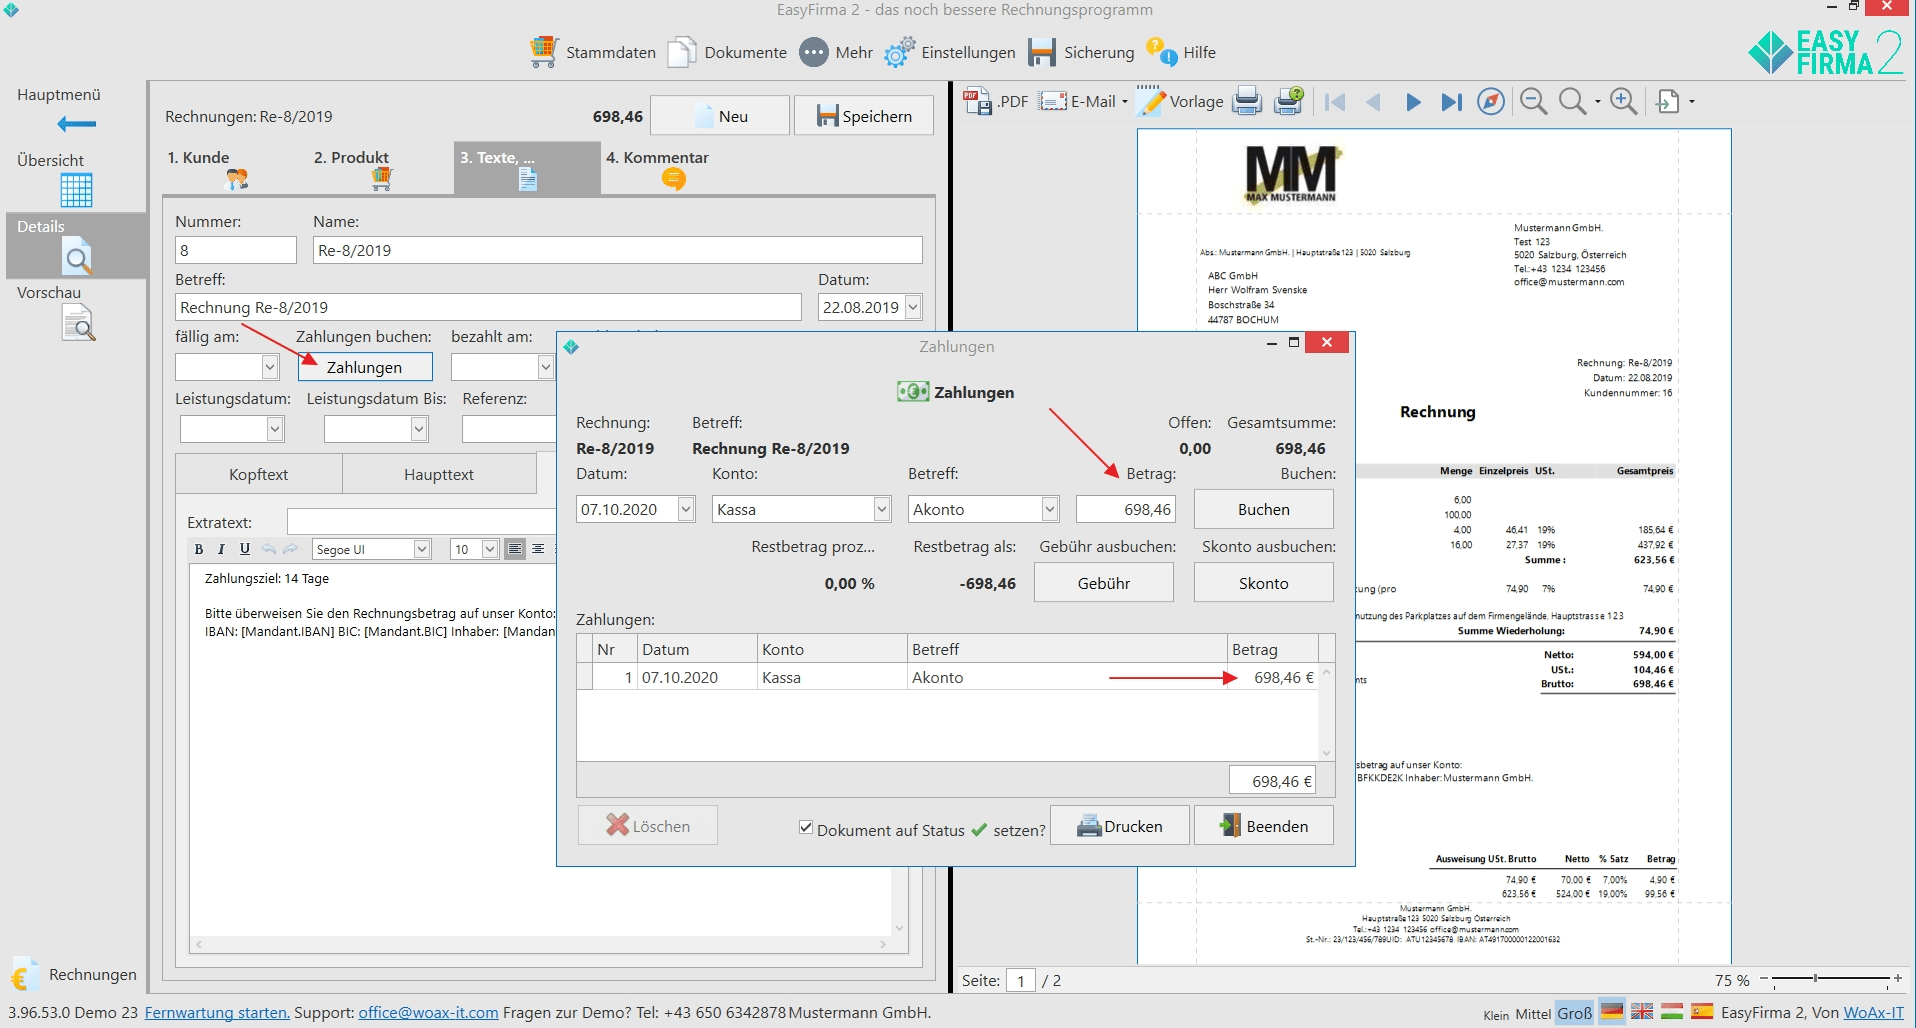Toggle bold formatting in Extratext editor
Image resolution: width=1916 pixels, height=1028 pixels.
(x=199, y=549)
